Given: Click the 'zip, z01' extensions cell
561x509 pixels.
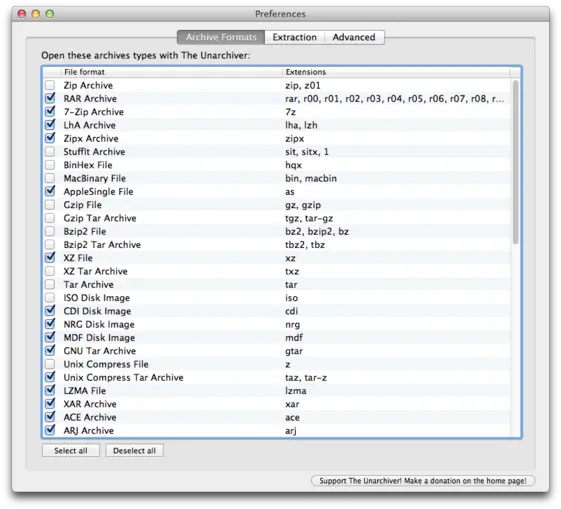Looking at the screenshot, I should pyautogui.click(x=303, y=85).
